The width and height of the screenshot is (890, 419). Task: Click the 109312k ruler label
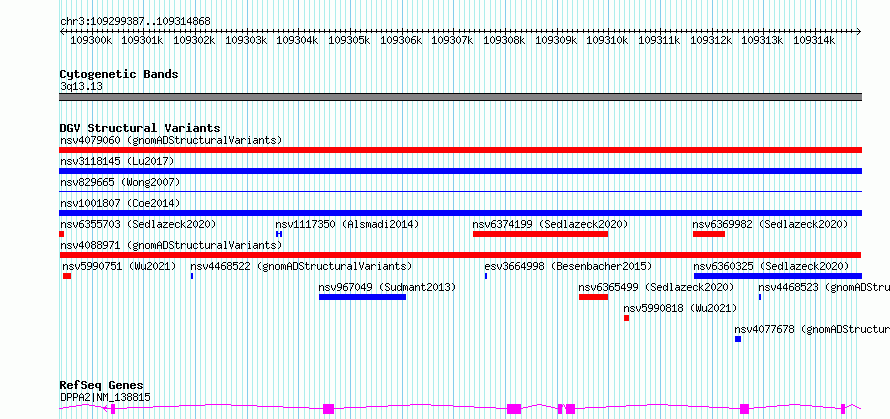711,40
